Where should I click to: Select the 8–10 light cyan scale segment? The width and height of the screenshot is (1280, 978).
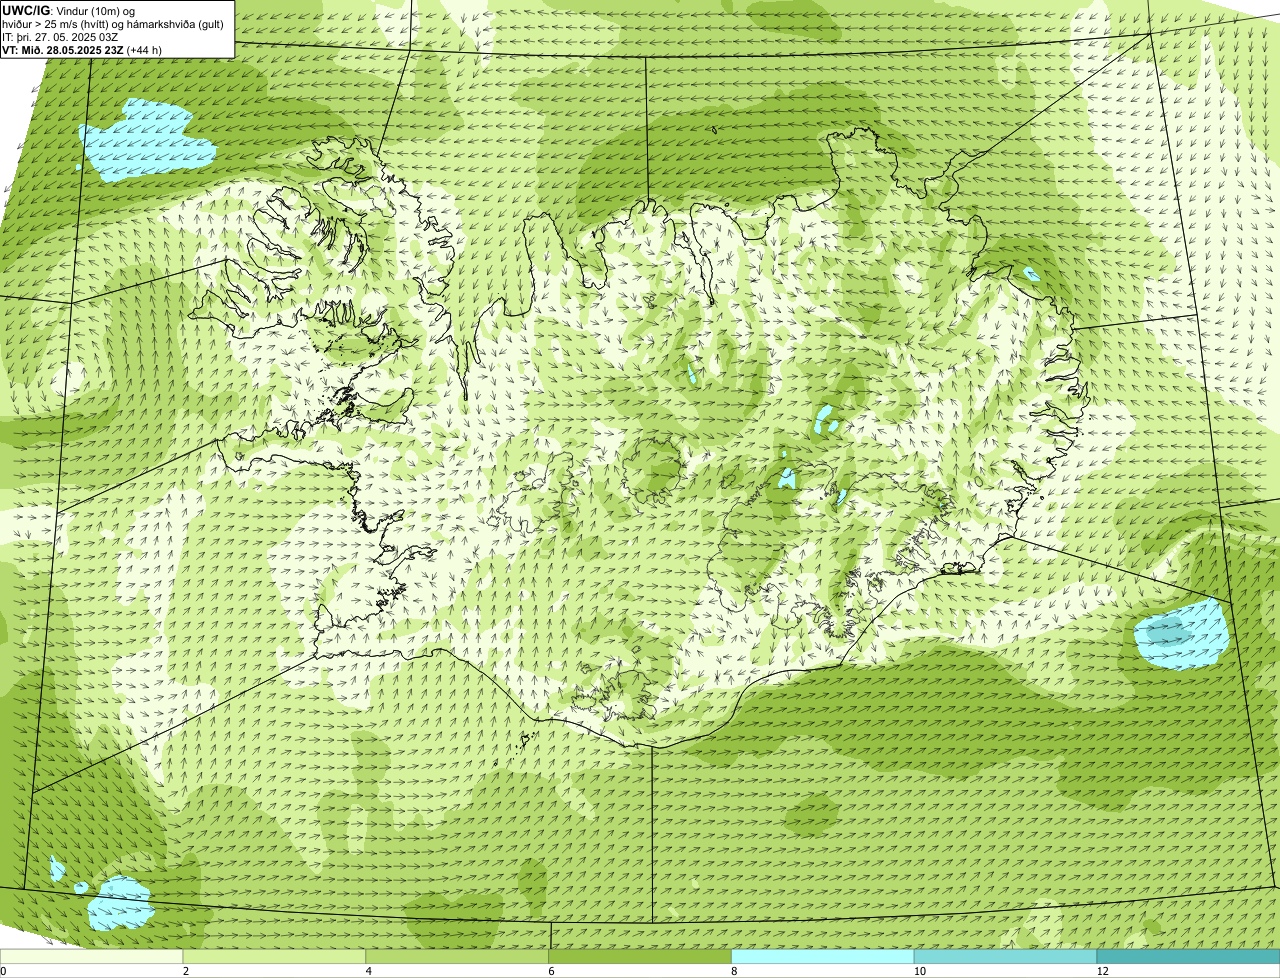pyautogui.click(x=823, y=957)
